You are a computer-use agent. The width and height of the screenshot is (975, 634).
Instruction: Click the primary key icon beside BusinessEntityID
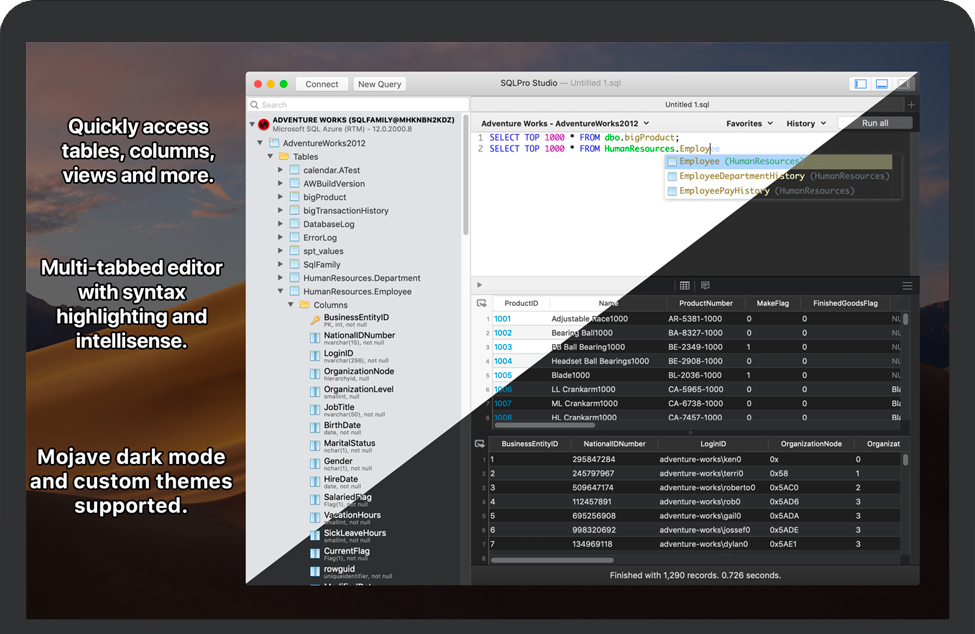tap(314, 320)
